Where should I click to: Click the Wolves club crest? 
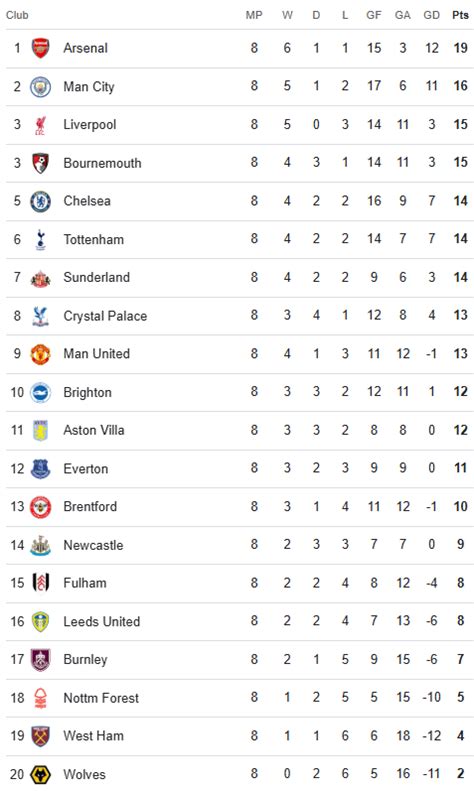(40, 774)
